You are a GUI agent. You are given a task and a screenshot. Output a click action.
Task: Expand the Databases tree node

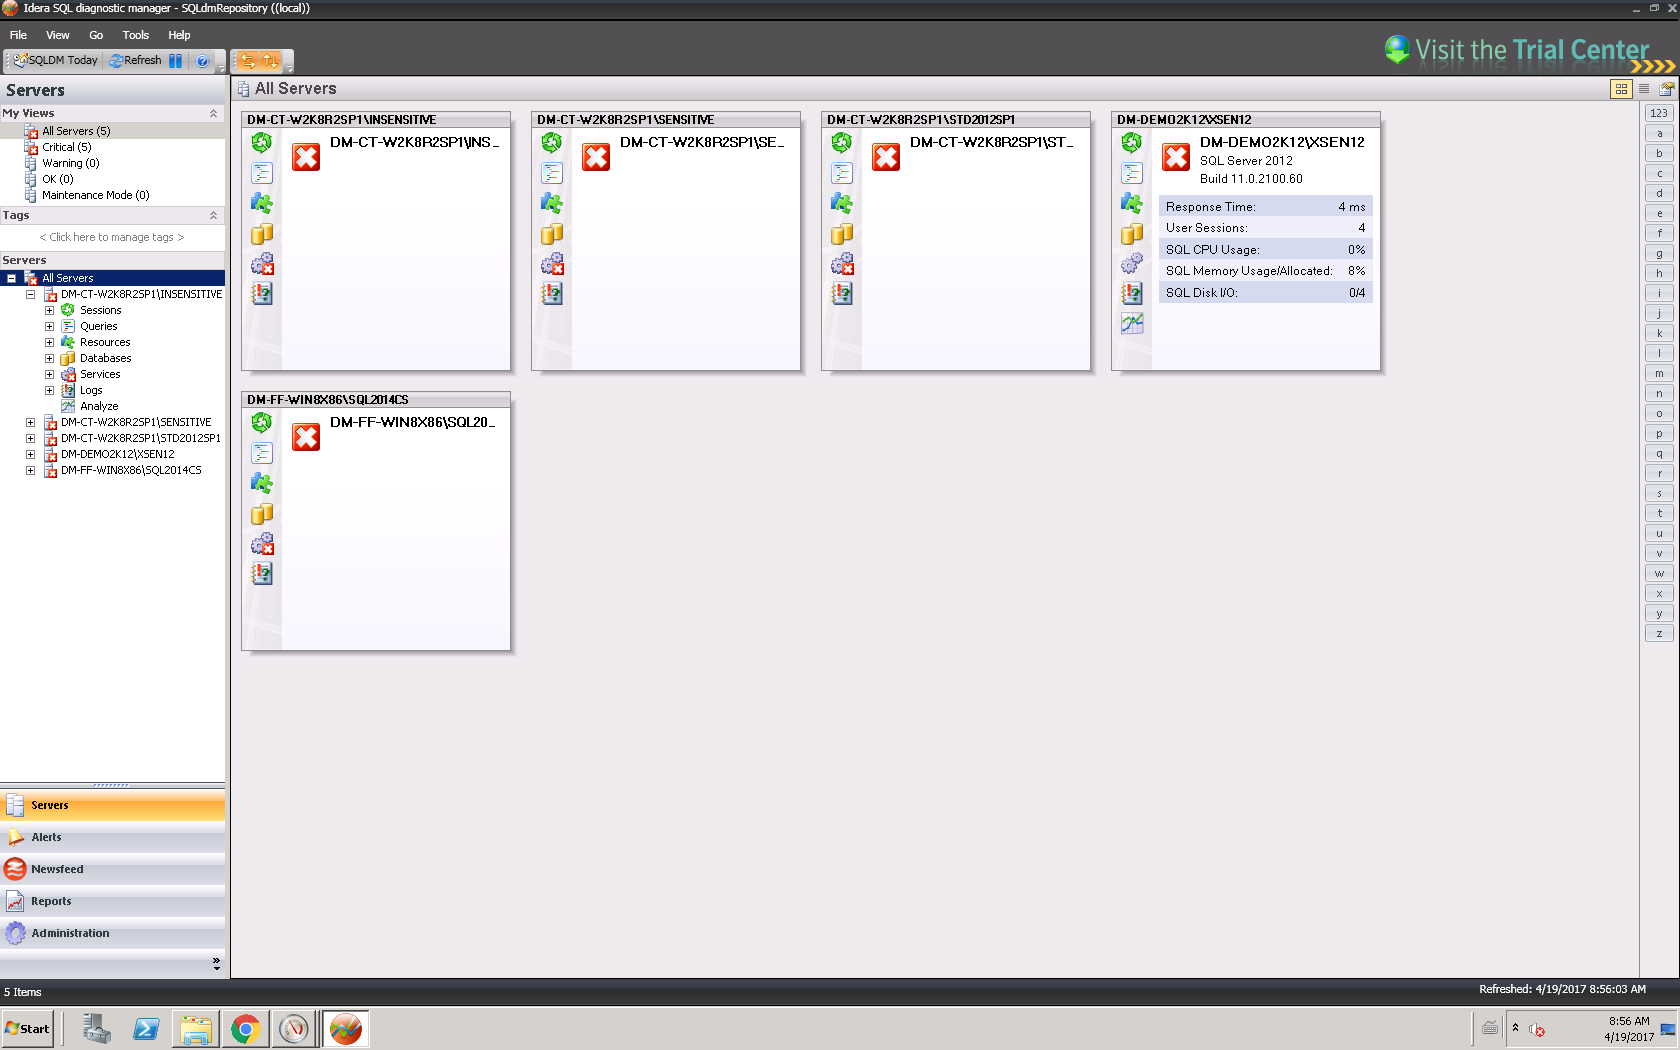[x=49, y=358]
